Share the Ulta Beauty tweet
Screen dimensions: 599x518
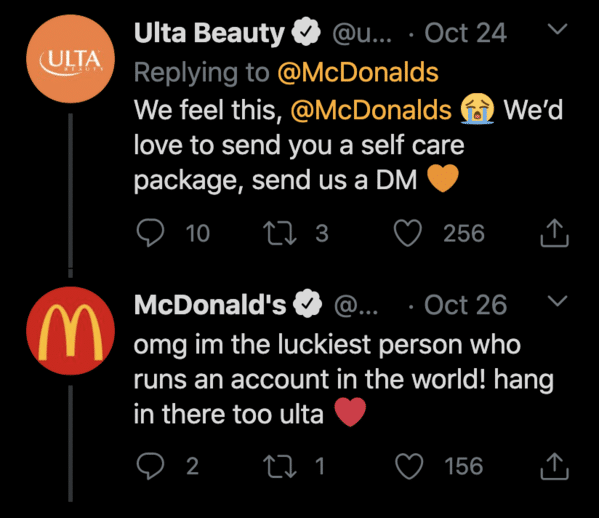555,233
